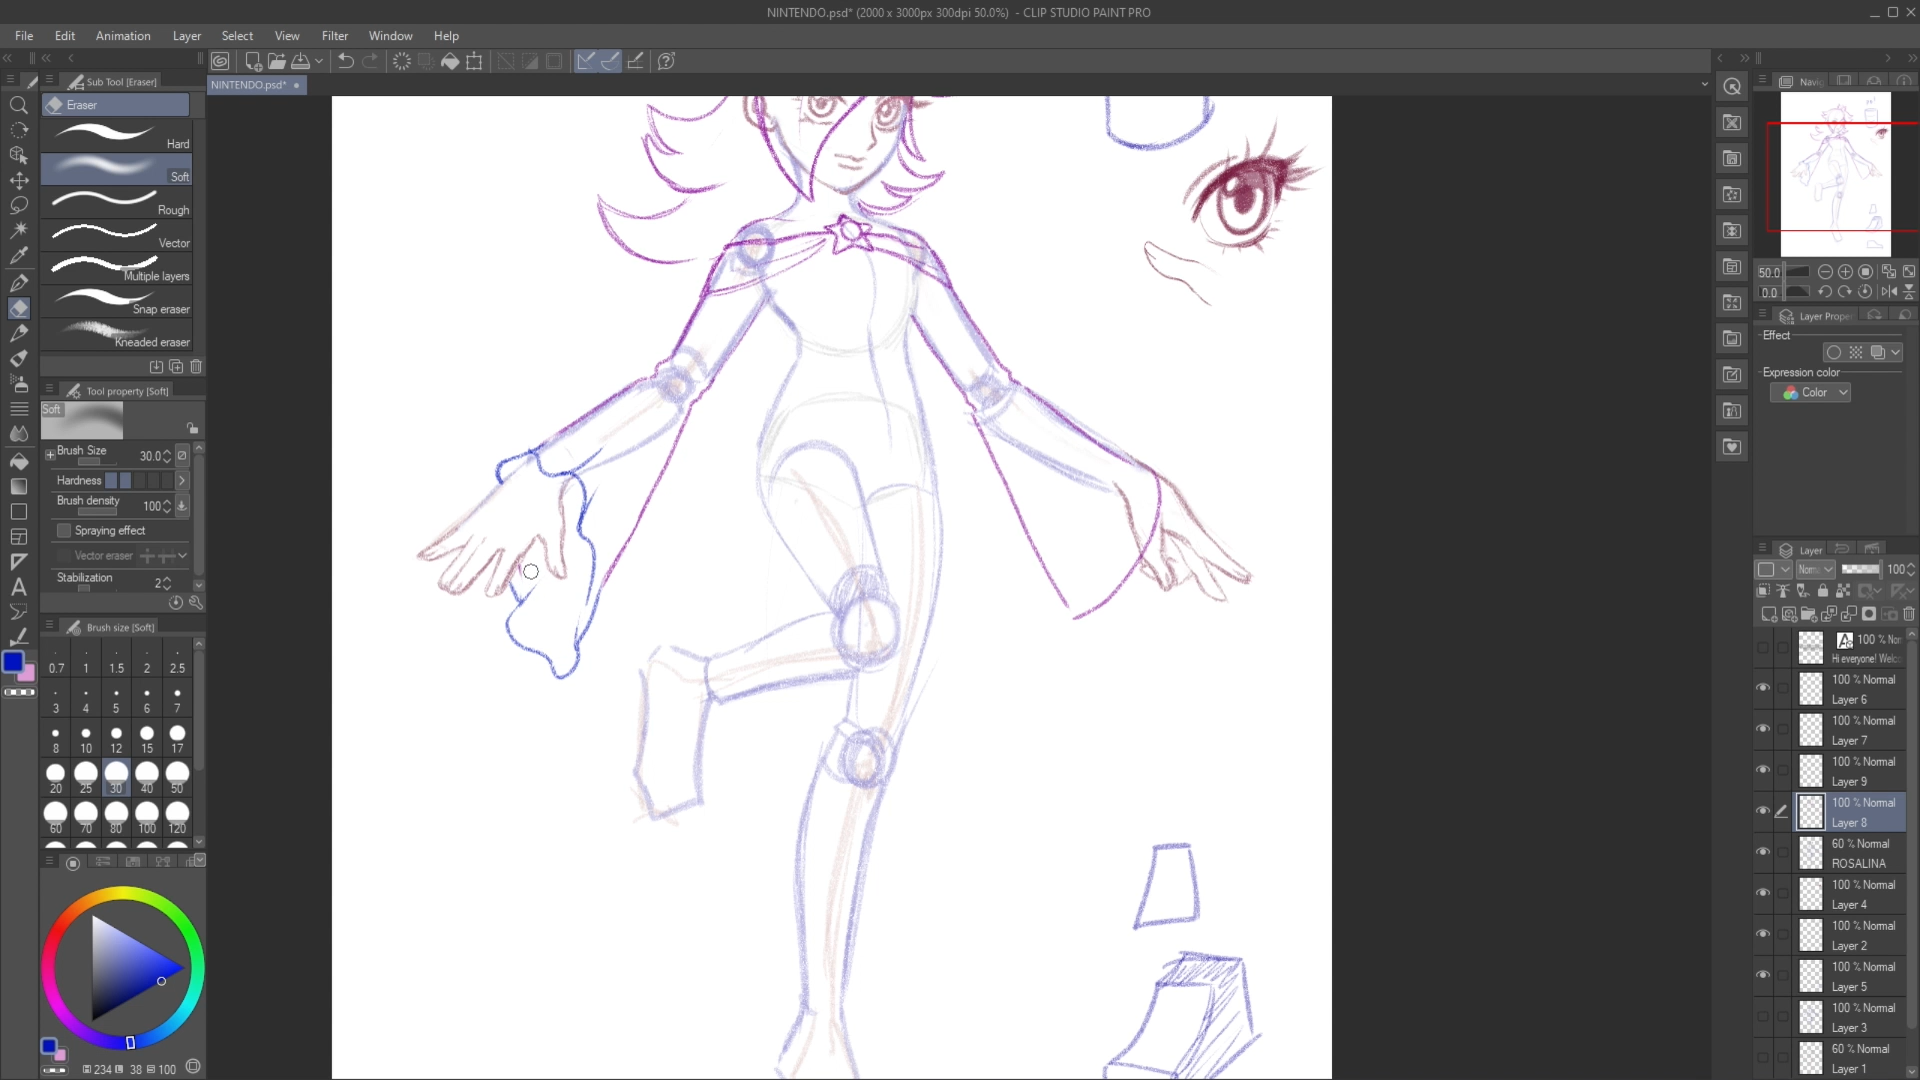Click the hue ring on color wheel
The height and width of the screenshot is (1080, 1920).
pos(123,895)
